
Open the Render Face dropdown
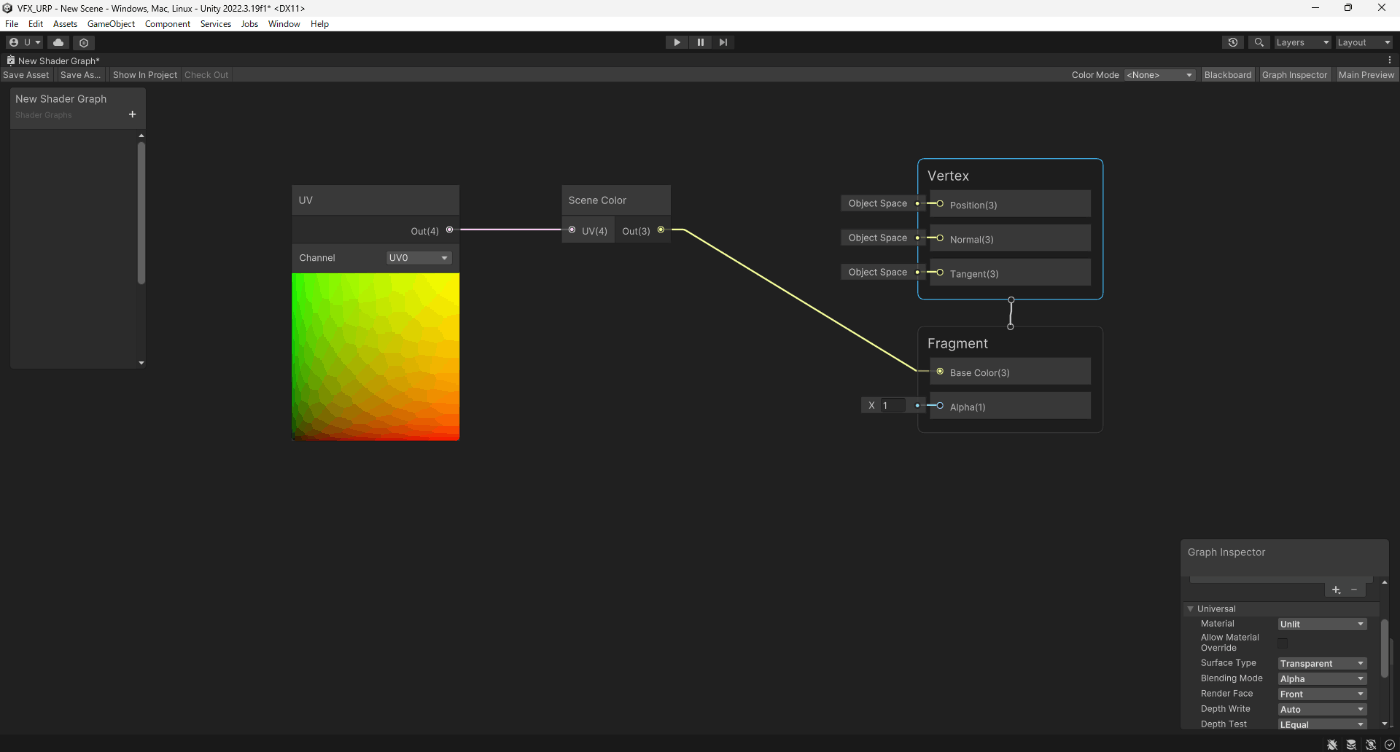pyautogui.click(x=1322, y=694)
